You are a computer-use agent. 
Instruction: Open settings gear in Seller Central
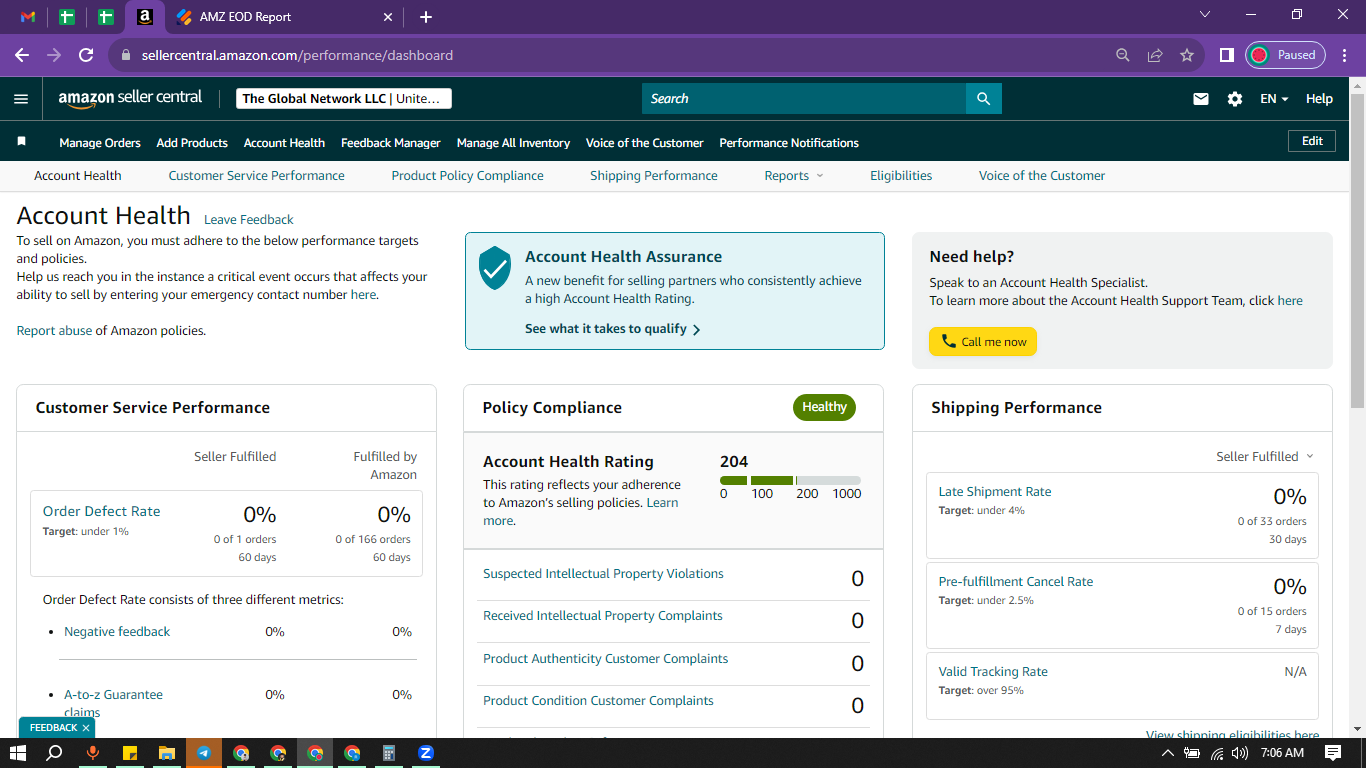coord(1235,99)
